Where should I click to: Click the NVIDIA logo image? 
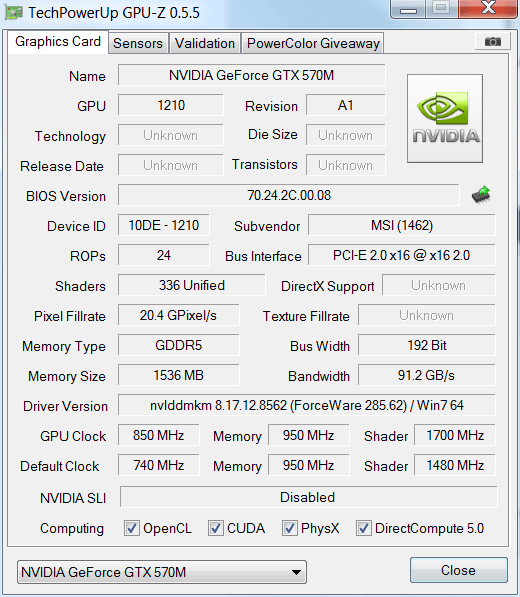[445, 118]
